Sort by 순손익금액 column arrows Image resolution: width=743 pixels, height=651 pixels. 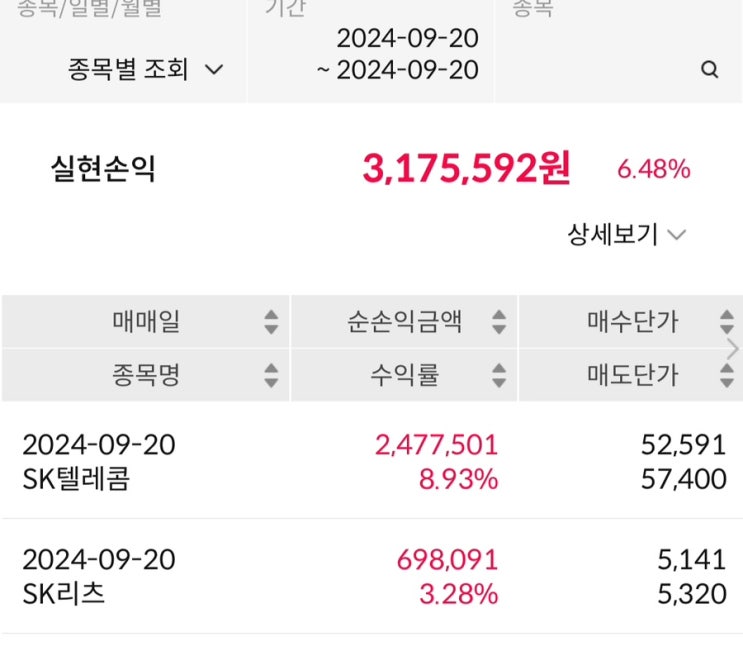(x=499, y=322)
